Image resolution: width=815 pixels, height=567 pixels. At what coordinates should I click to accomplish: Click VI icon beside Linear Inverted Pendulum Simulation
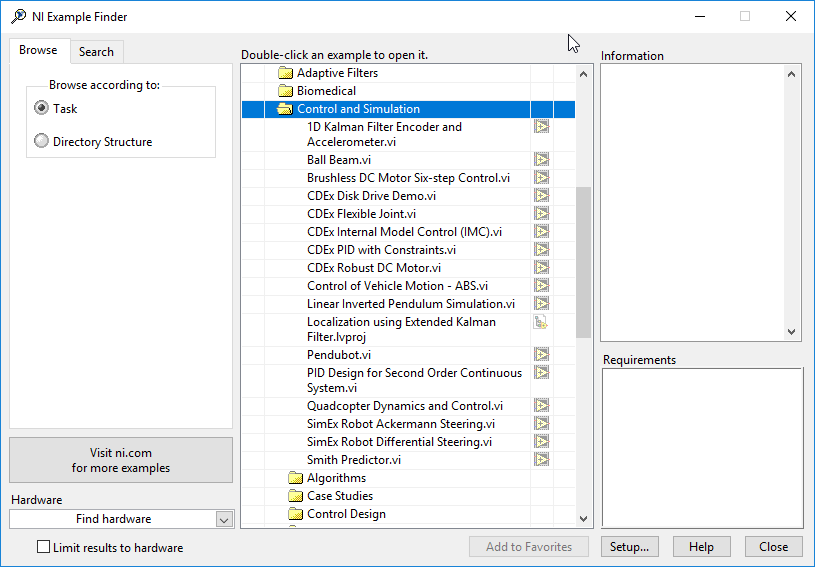point(541,304)
